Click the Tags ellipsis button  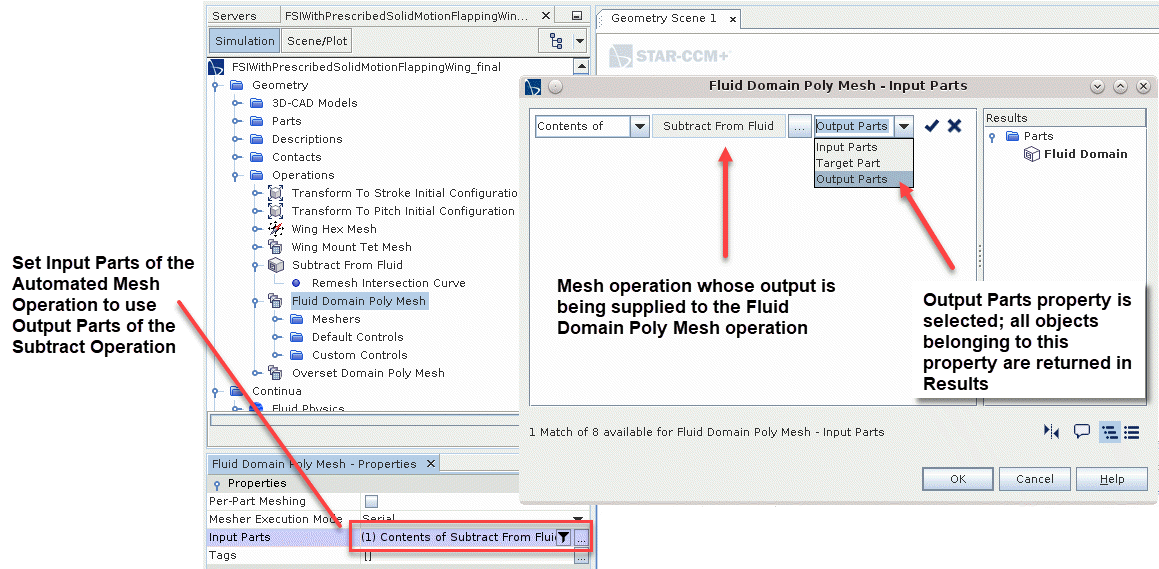coord(581,557)
